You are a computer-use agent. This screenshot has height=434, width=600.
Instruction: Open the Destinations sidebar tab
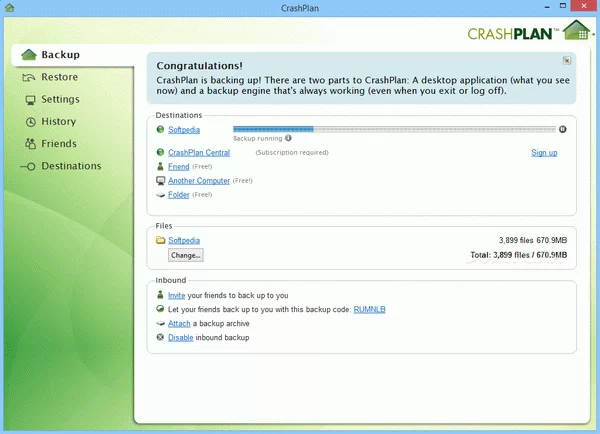tap(70, 166)
